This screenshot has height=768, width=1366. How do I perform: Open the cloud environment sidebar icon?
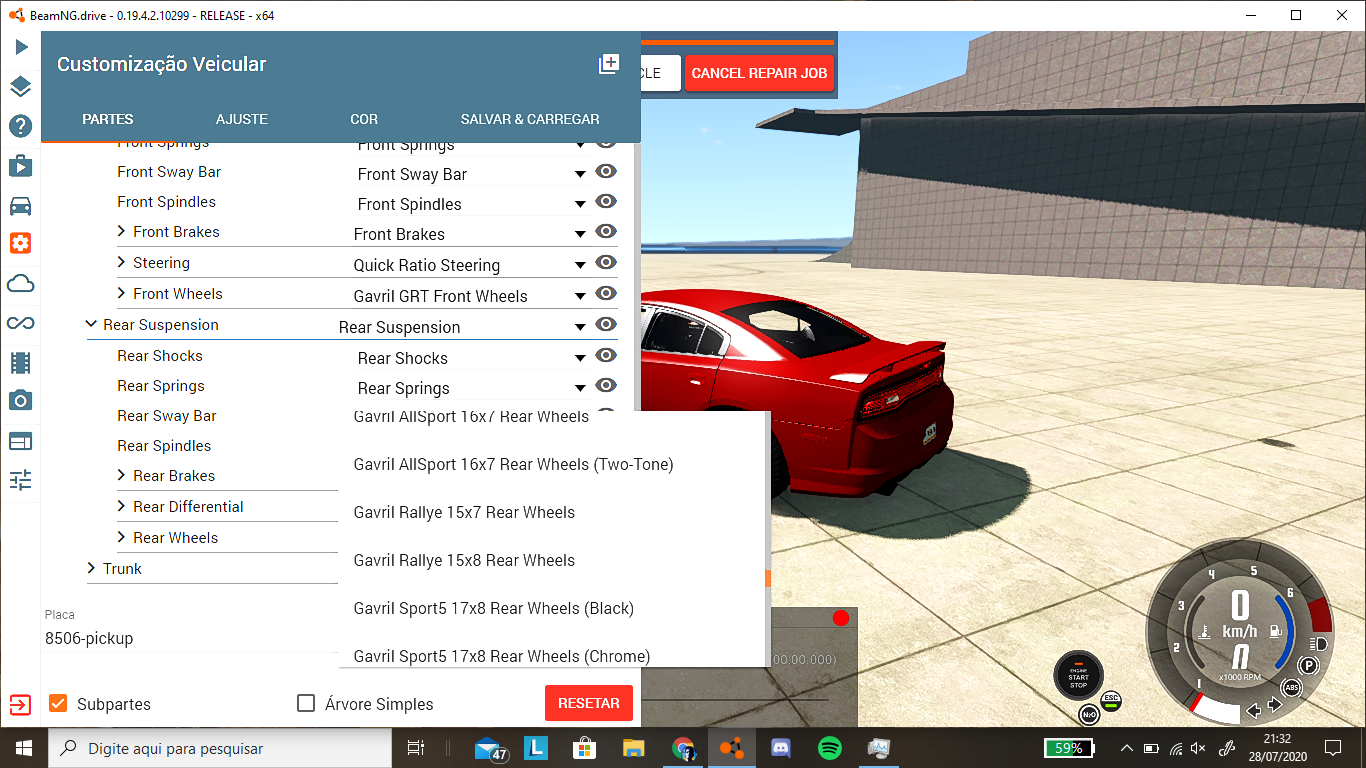[x=21, y=284]
